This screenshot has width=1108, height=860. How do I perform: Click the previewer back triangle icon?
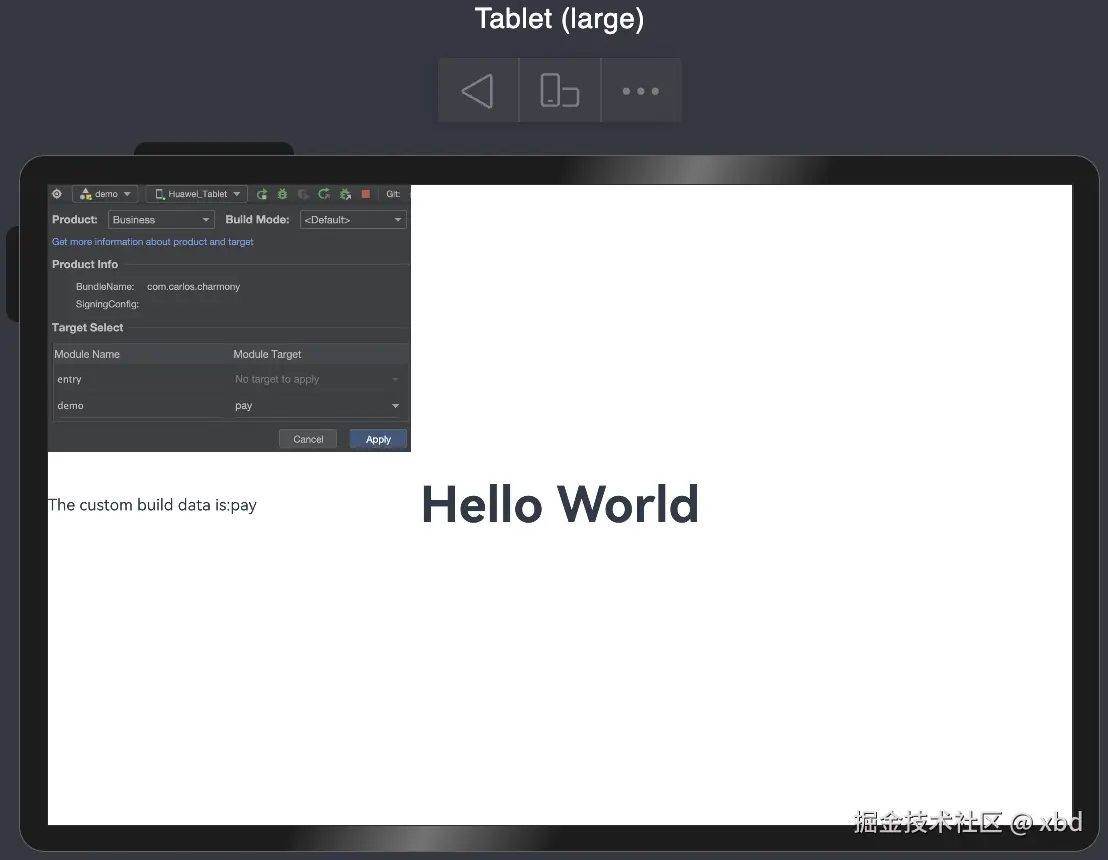(478, 90)
